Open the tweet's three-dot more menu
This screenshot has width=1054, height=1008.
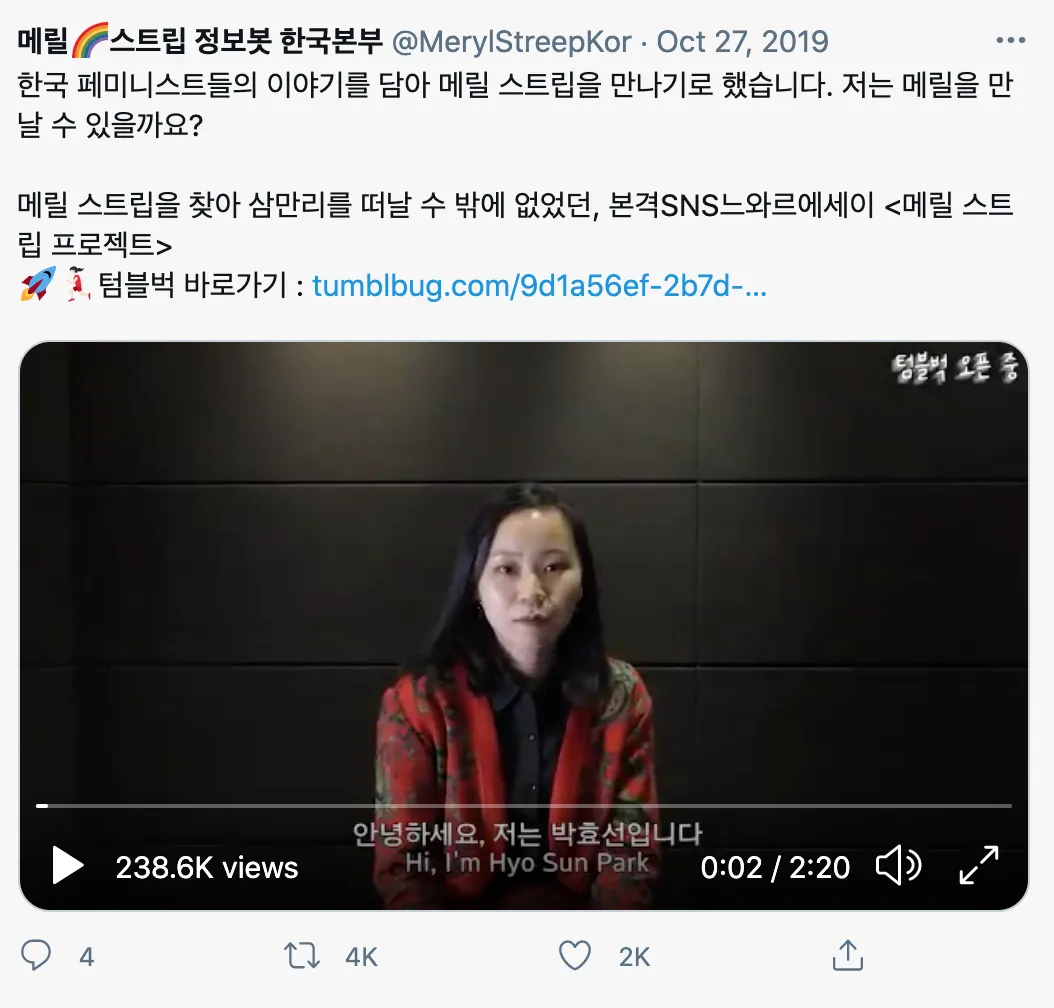1010,41
